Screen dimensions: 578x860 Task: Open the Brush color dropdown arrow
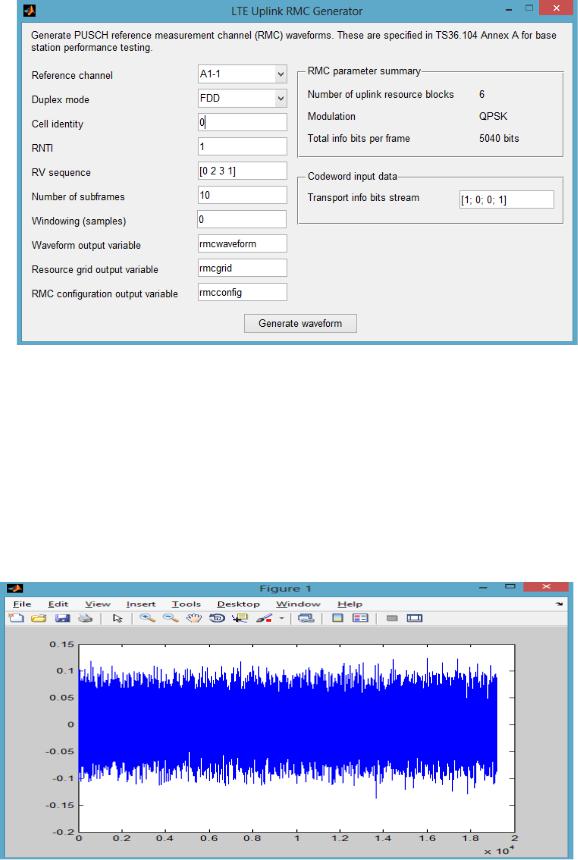[x=282, y=618]
